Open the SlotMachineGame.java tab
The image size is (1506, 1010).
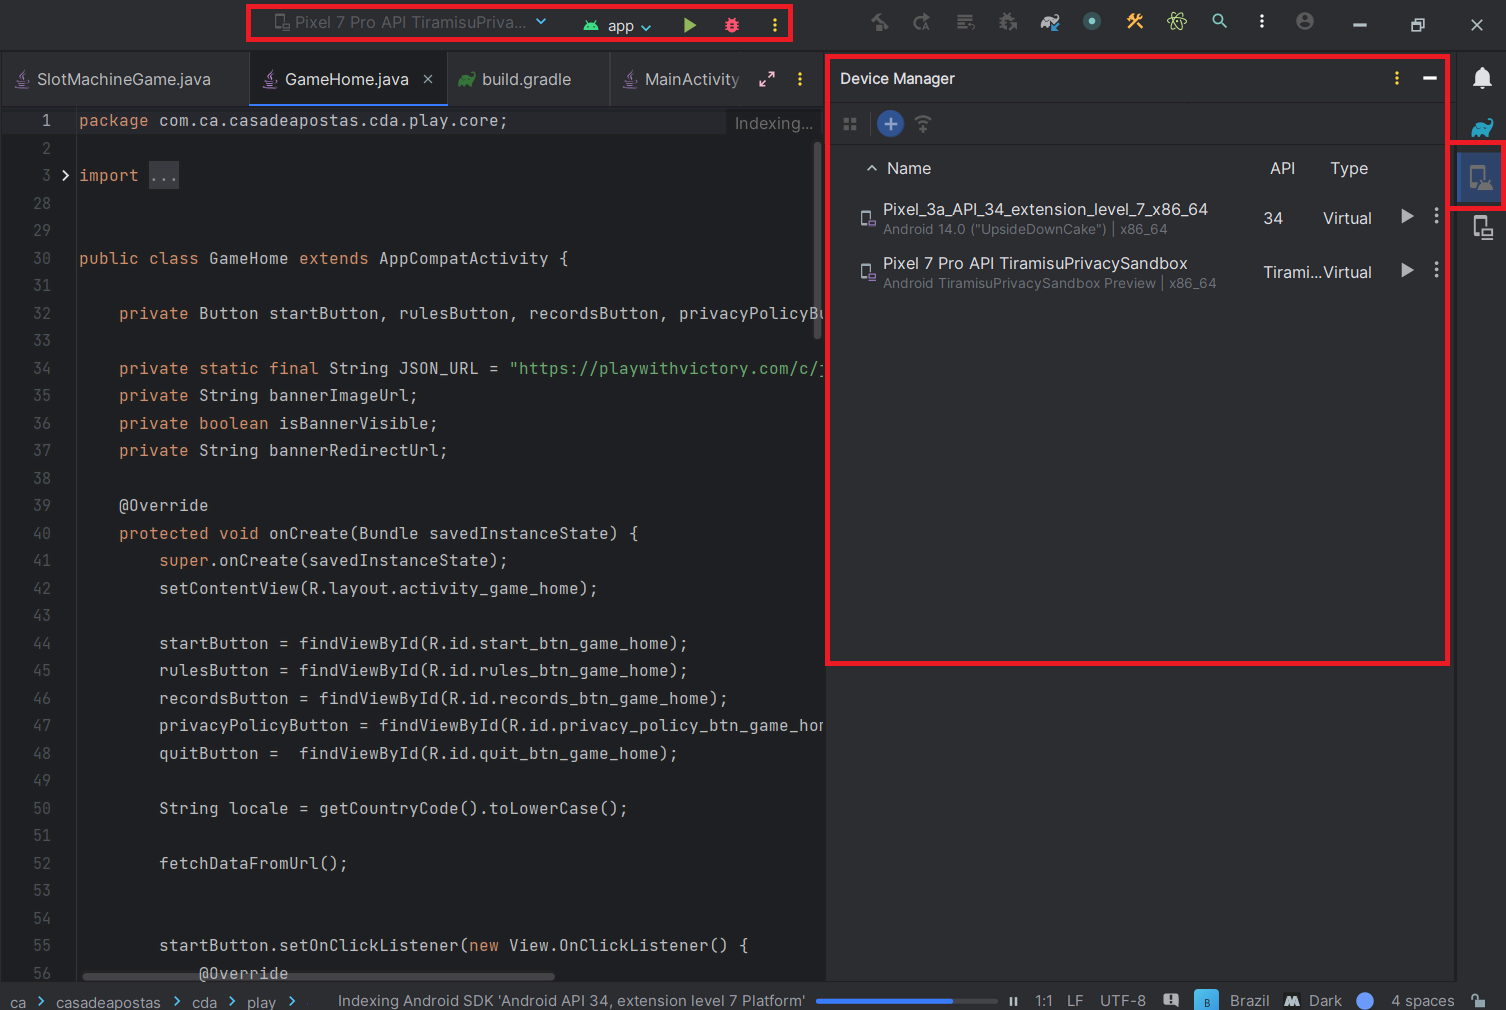[x=120, y=78]
